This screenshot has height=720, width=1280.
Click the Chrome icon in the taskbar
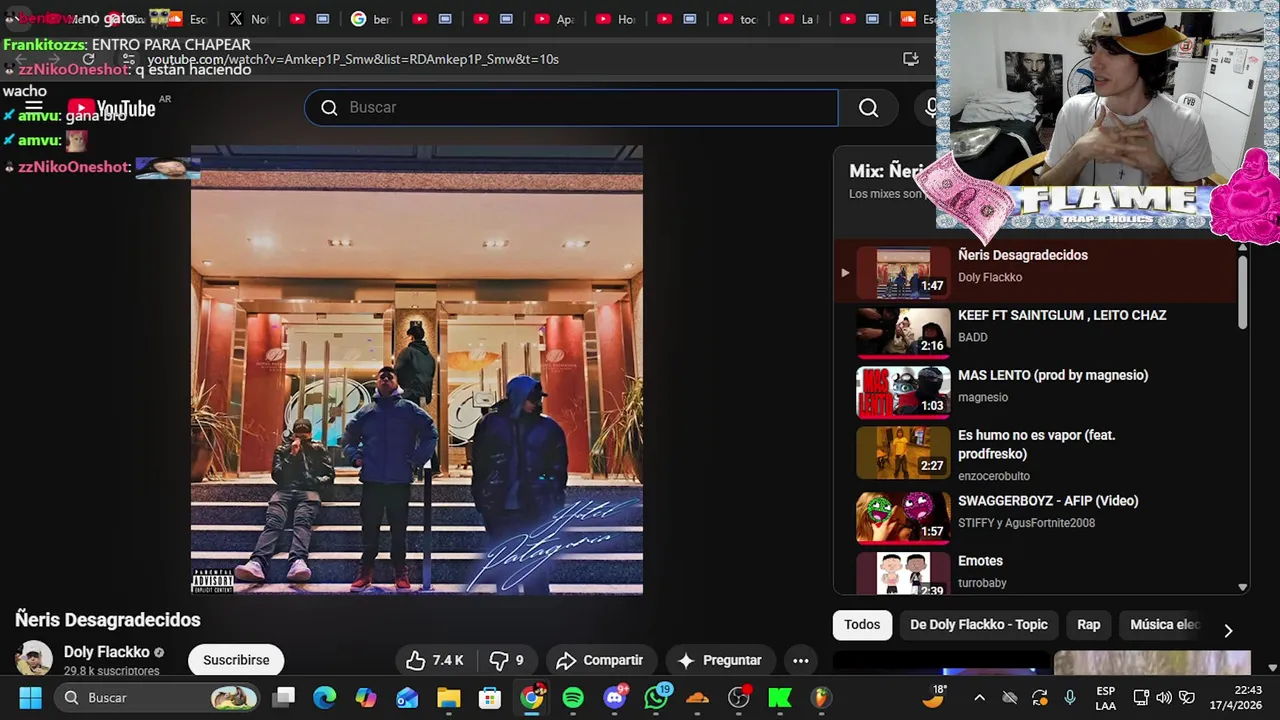click(x=532, y=698)
